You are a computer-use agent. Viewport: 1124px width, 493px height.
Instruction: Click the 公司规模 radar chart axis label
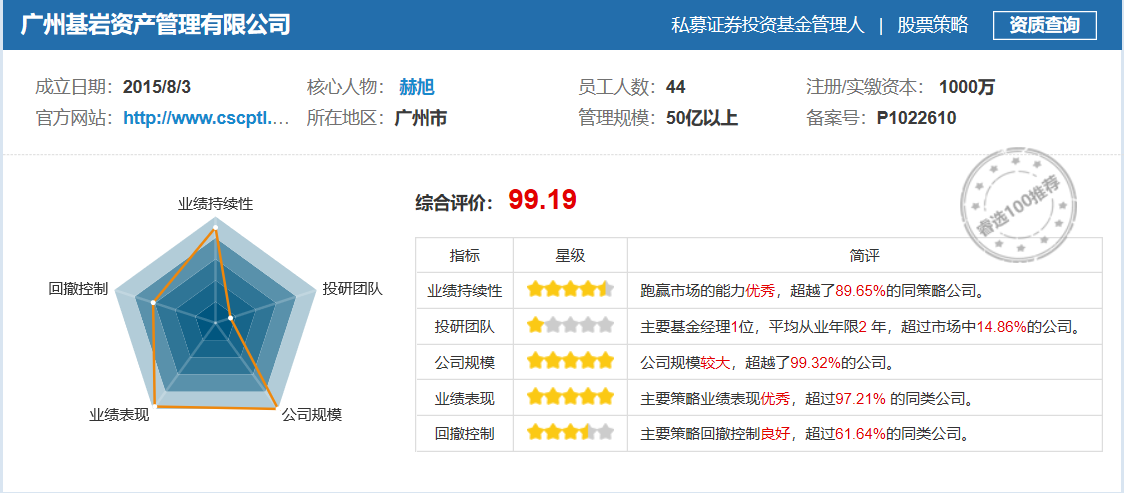pyautogui.click(x=311, y=415)
